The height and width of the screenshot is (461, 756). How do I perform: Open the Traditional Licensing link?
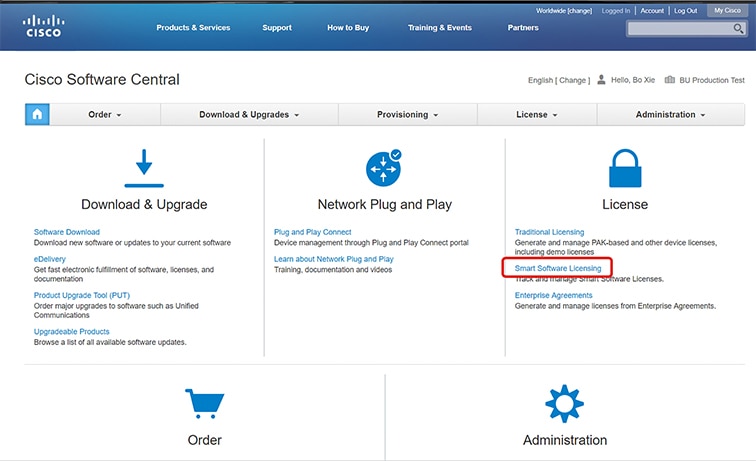(549, 232)
